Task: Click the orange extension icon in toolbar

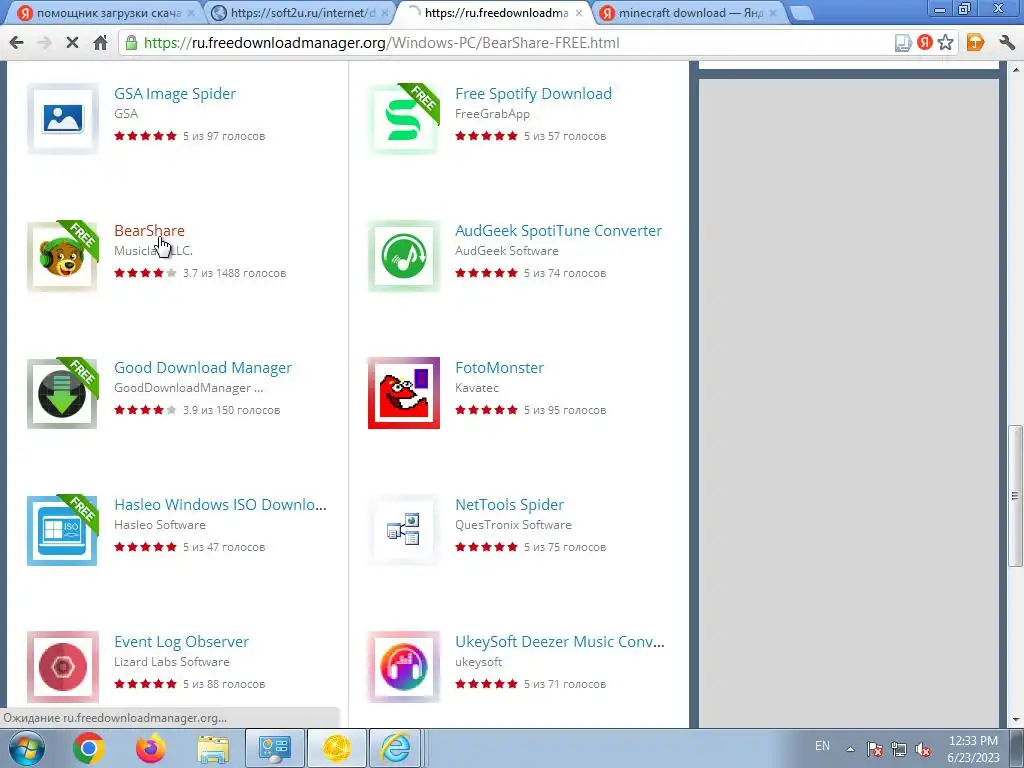Action: pyautogui.click(x=975, y=43)
